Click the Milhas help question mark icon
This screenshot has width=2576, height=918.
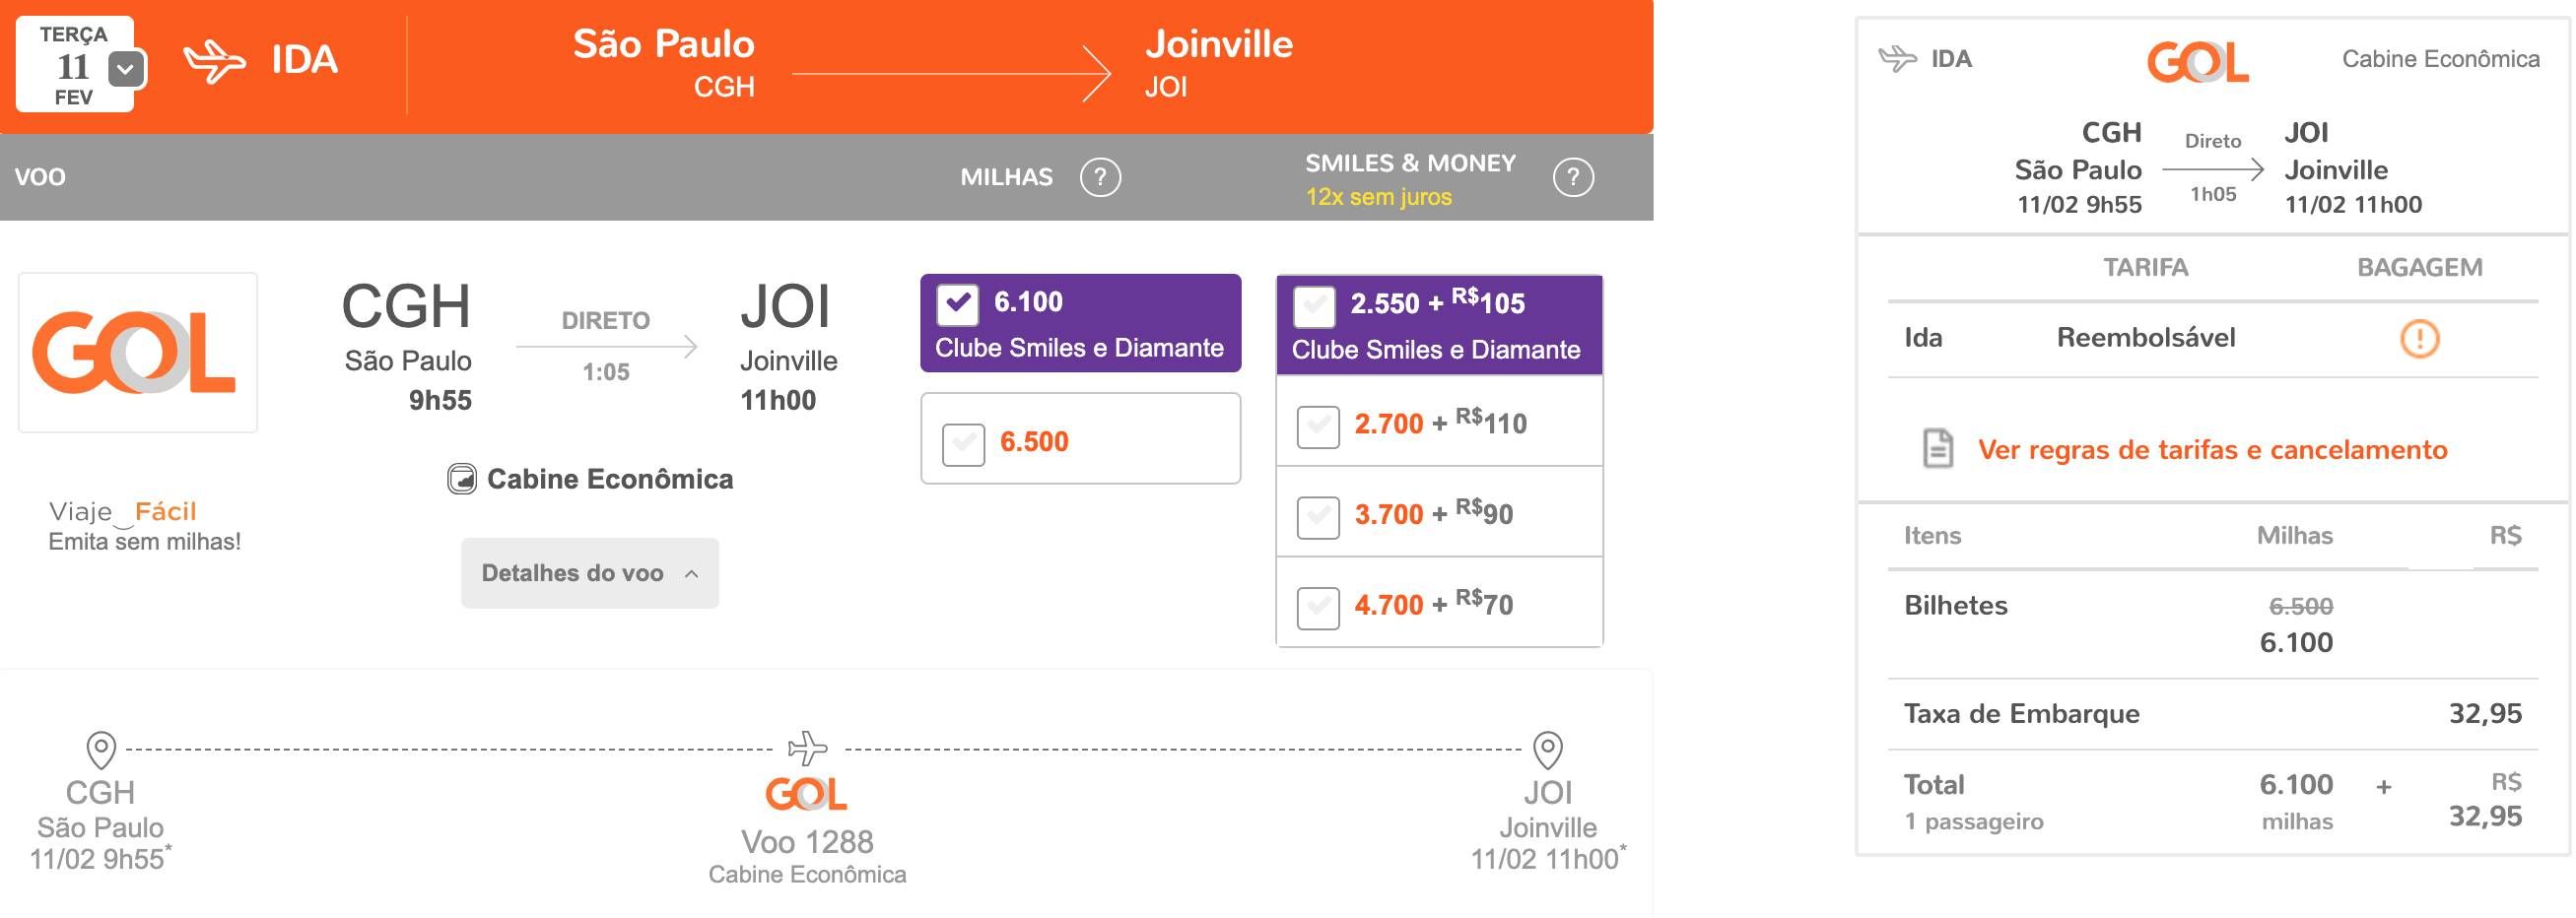1100,177
